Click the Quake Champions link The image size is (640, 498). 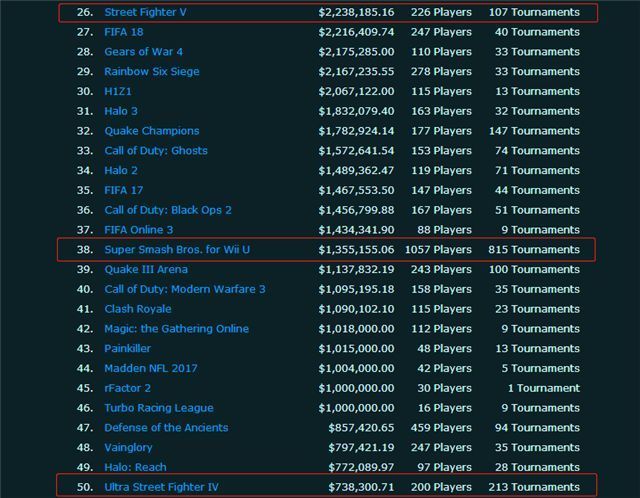click(x=152, y=131)
